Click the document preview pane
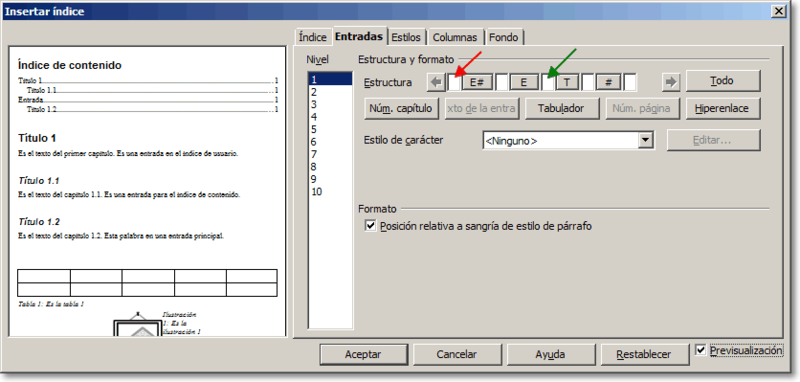Screen dimensions: 800x382 (x=147, y=191)
